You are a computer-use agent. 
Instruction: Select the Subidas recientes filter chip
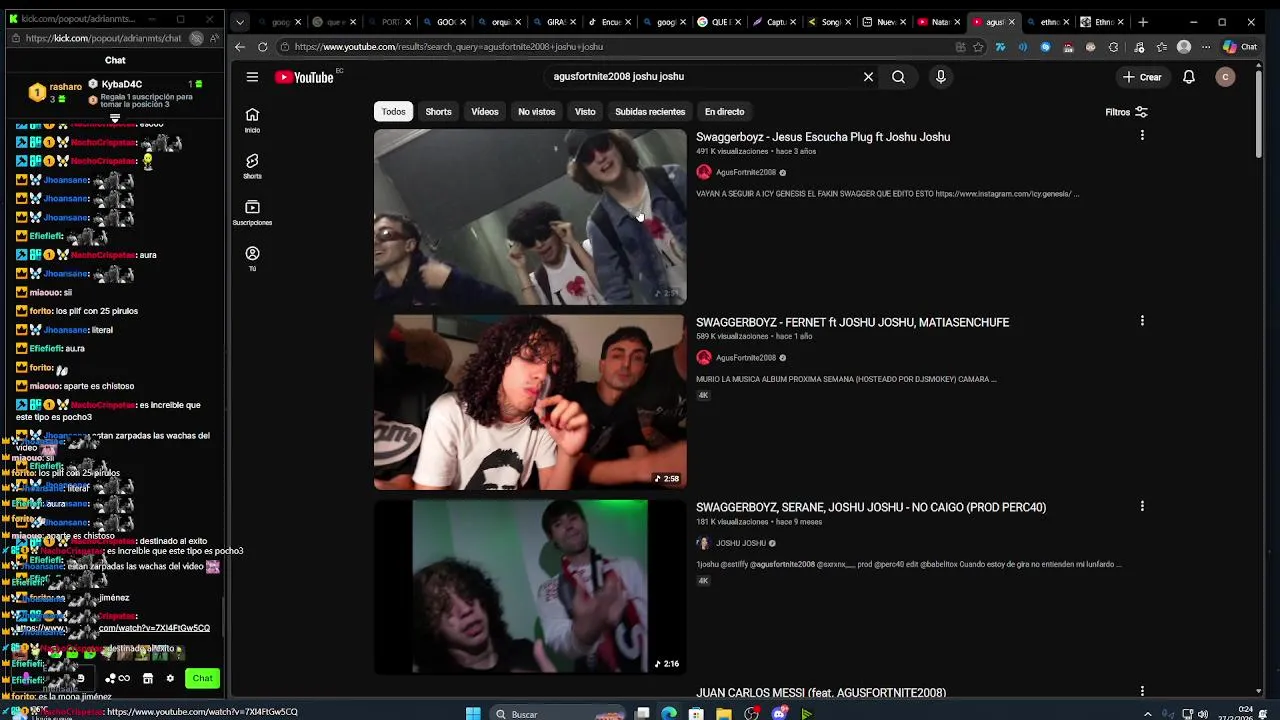coord(650,112)
